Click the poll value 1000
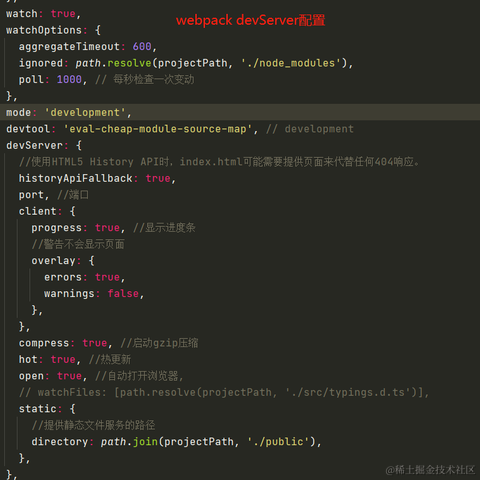480x480 pixels. click(69, 79)
